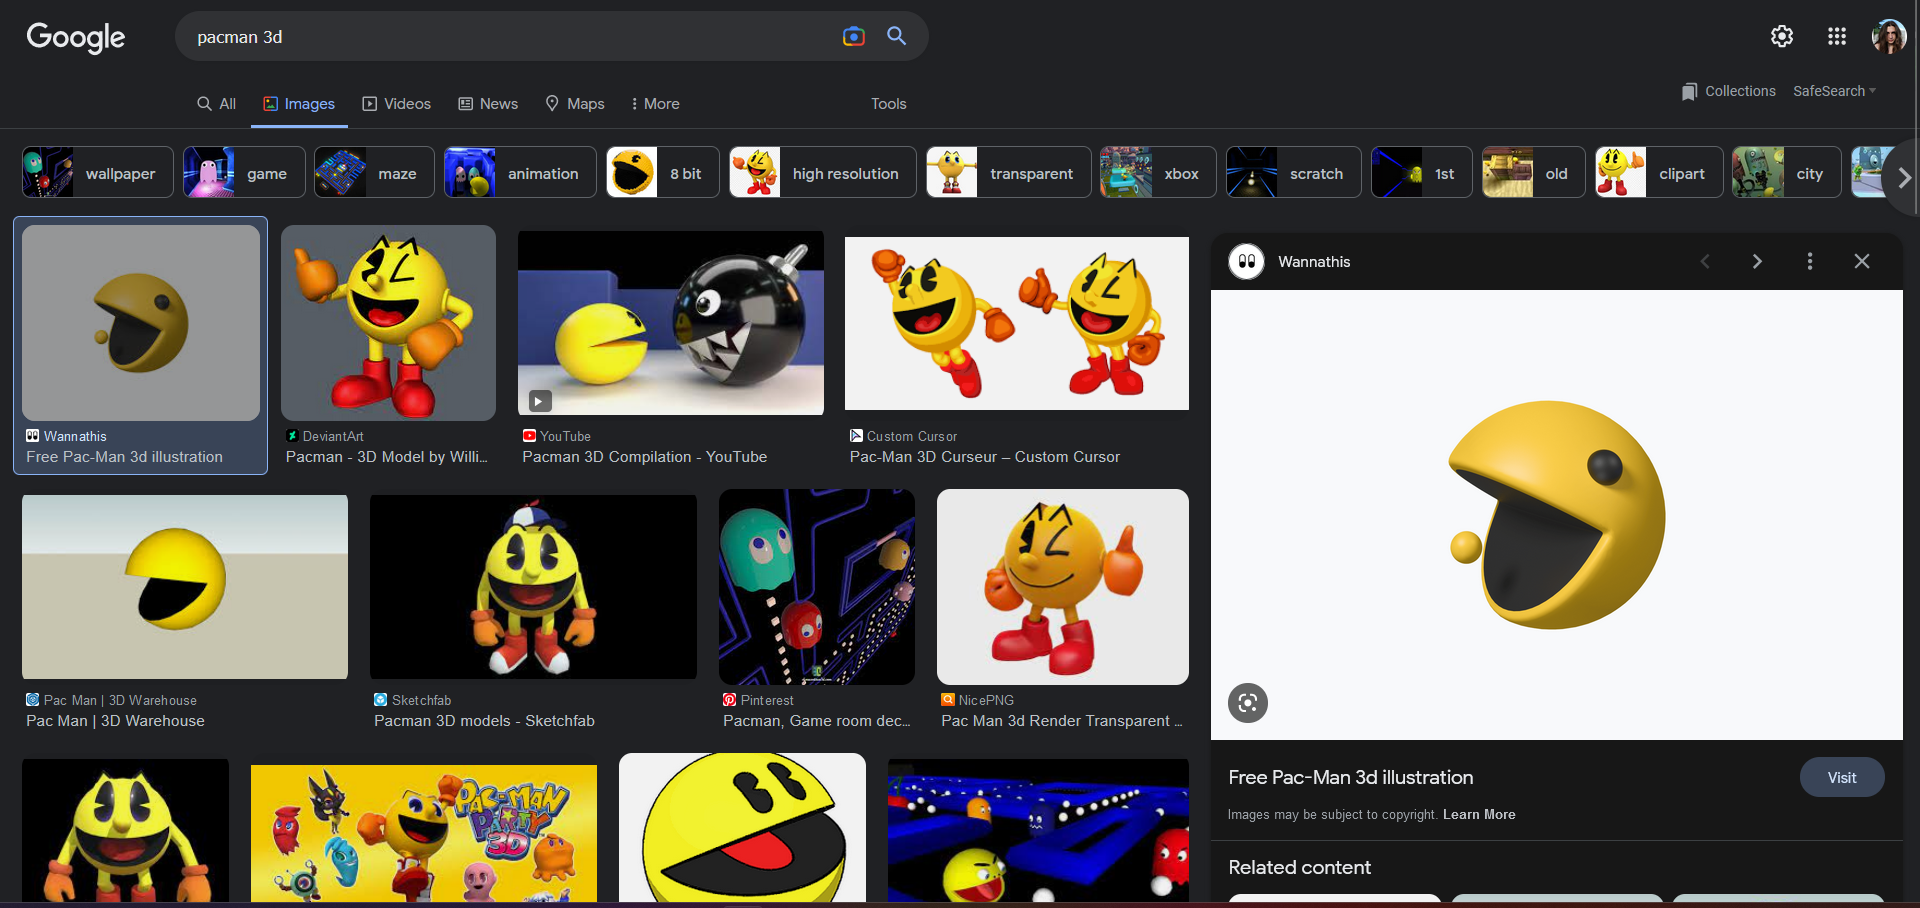Open the Learn More copyright link
This screenshot has width=1920, height=908.
pos(1479,814)
